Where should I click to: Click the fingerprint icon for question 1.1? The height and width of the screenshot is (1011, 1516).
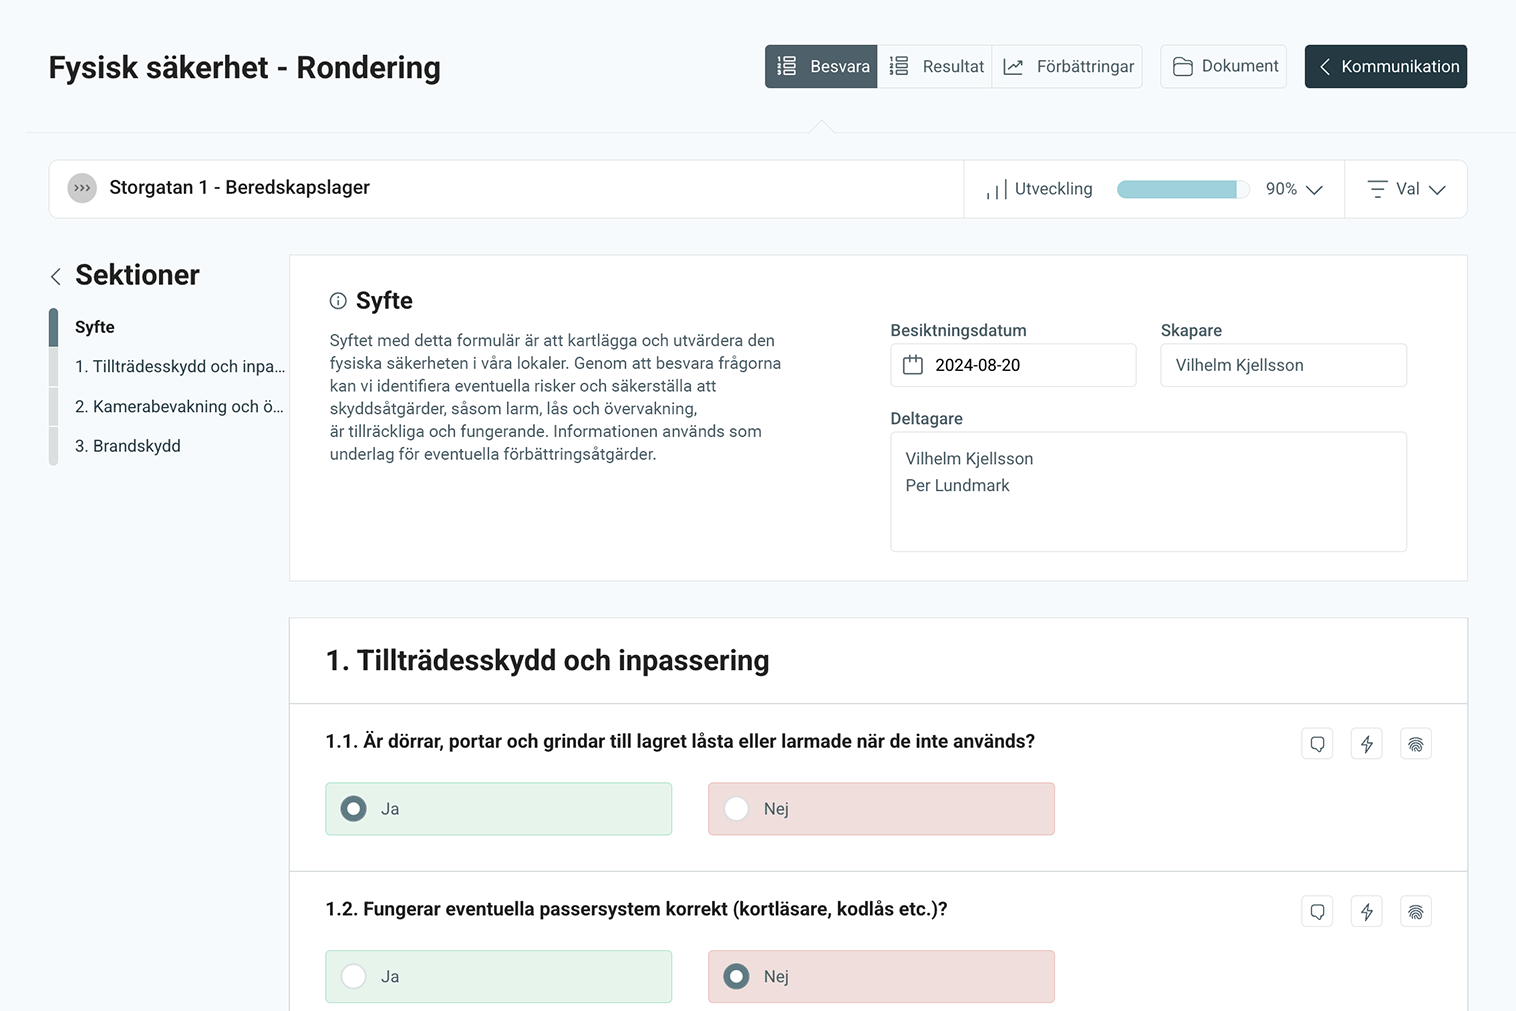[x=1415, y=744]
